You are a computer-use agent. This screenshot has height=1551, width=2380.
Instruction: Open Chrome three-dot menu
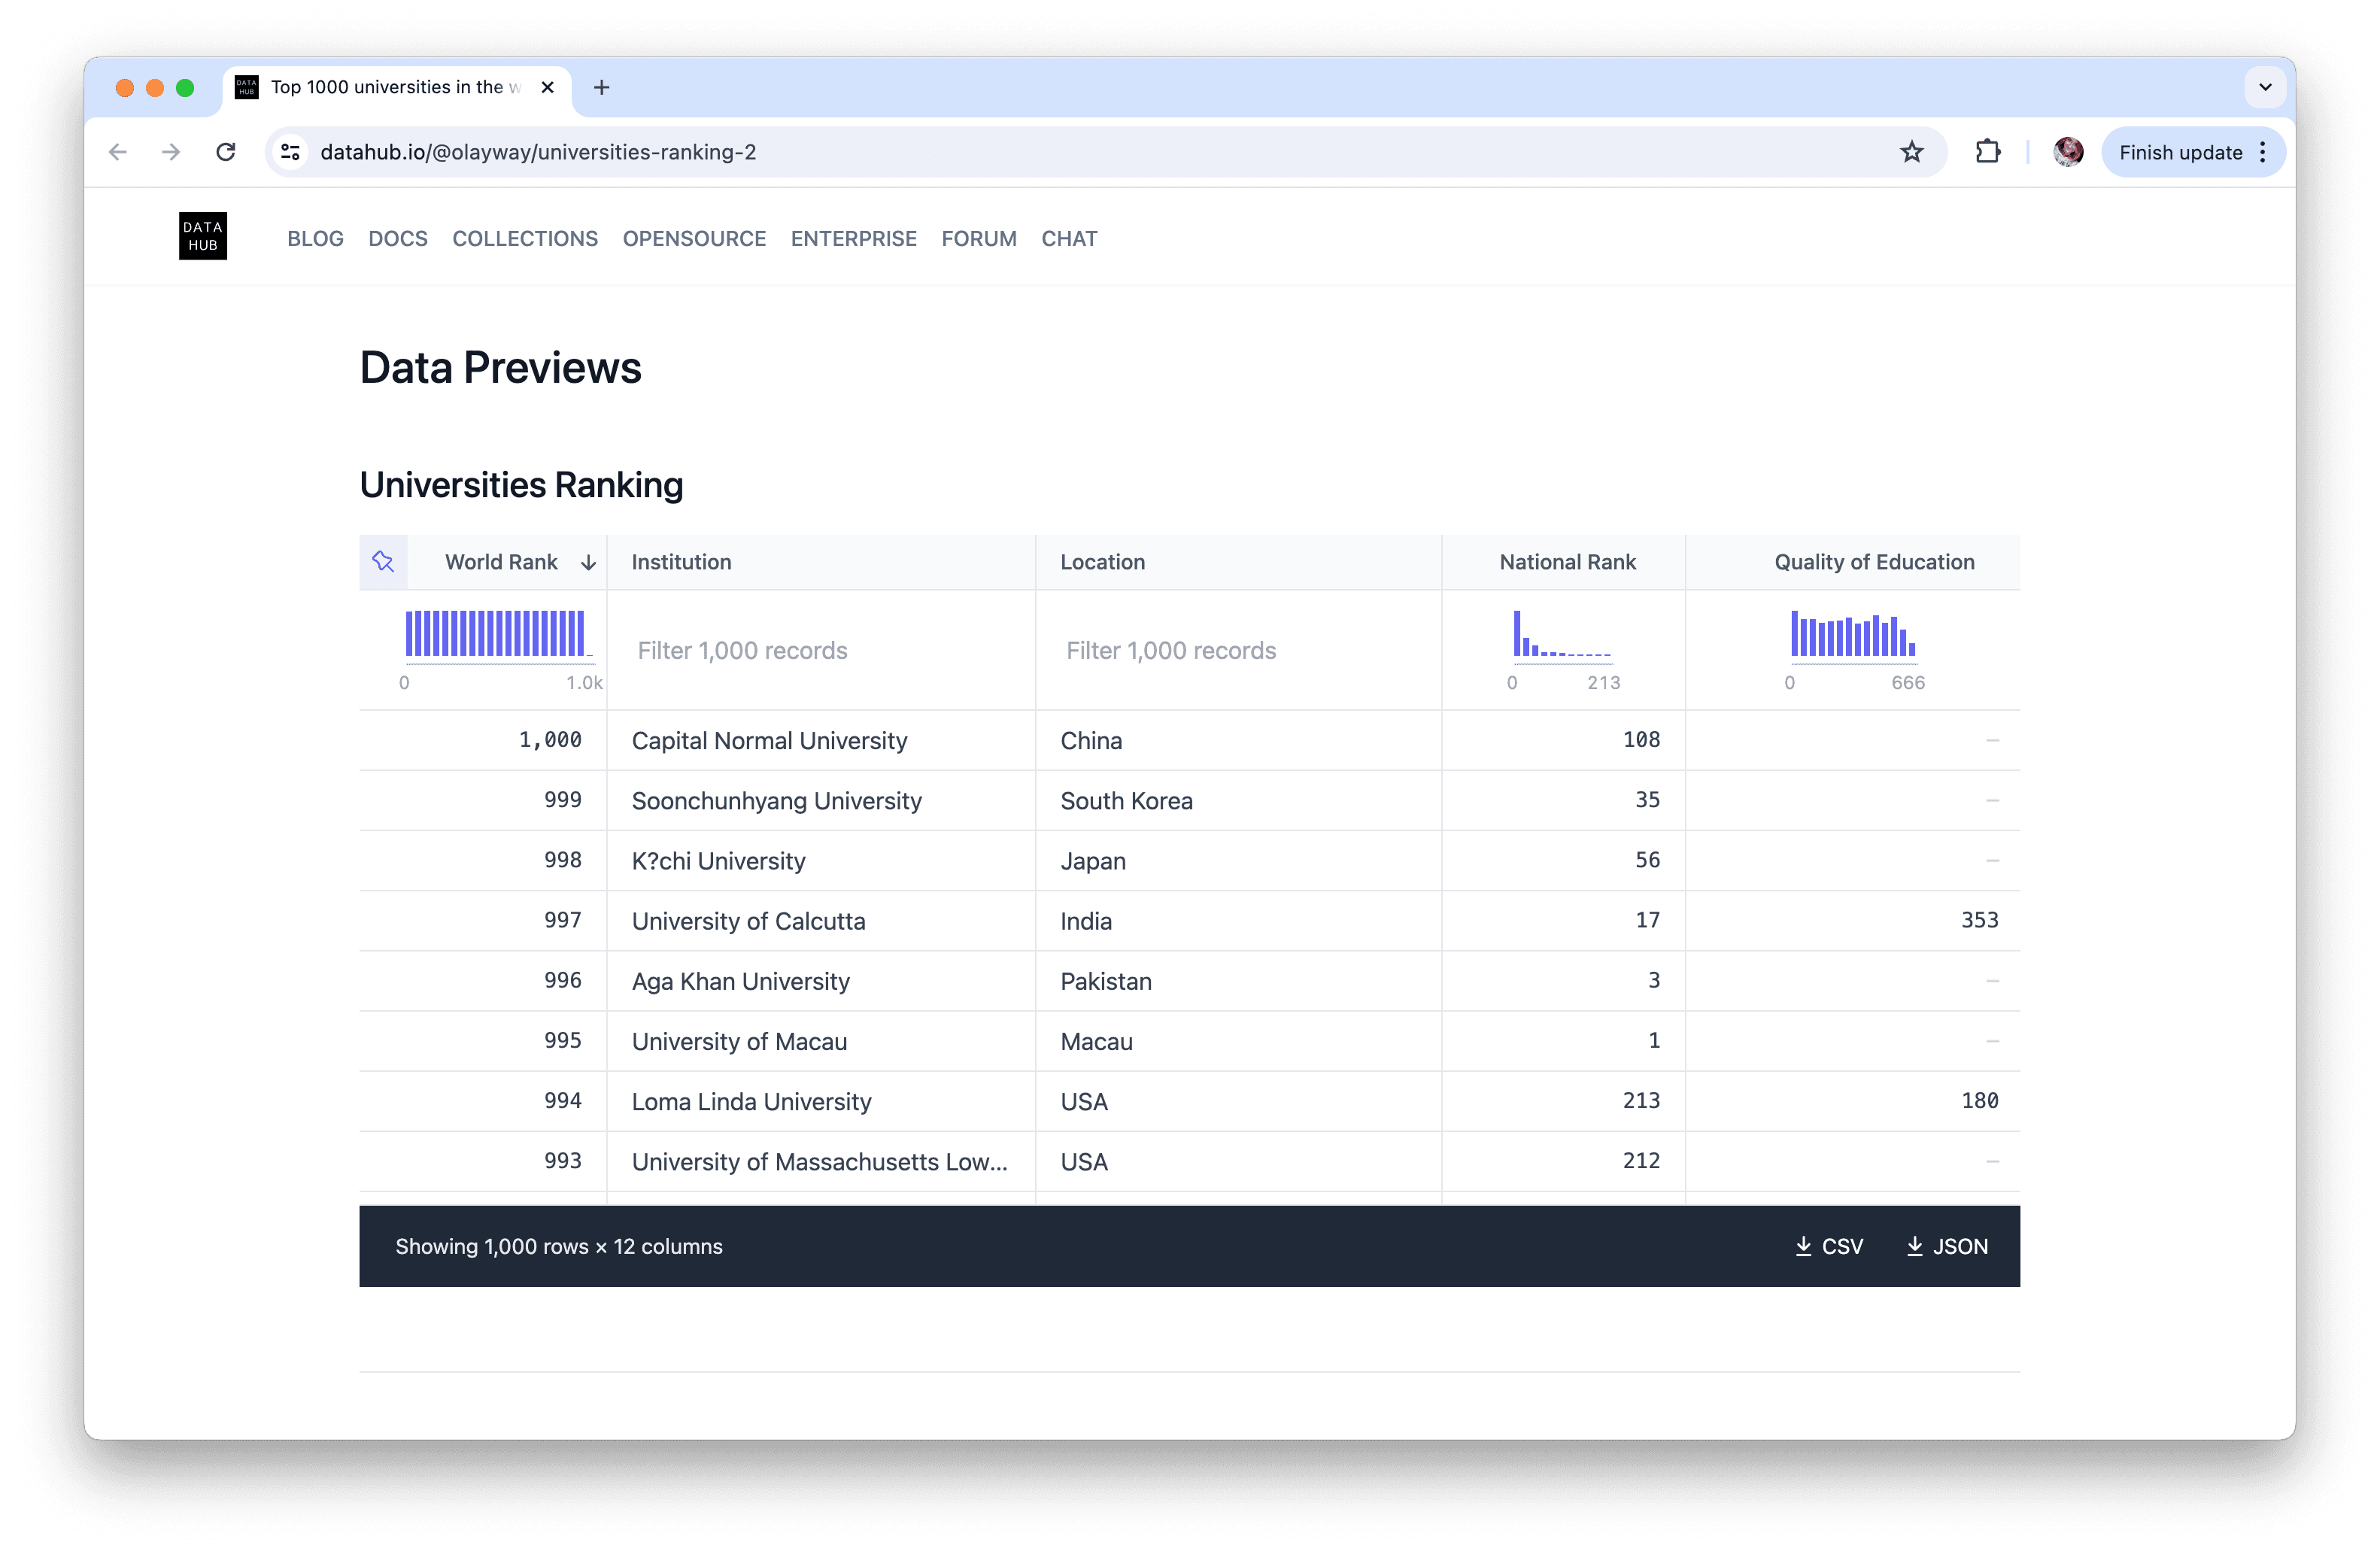2263,152
